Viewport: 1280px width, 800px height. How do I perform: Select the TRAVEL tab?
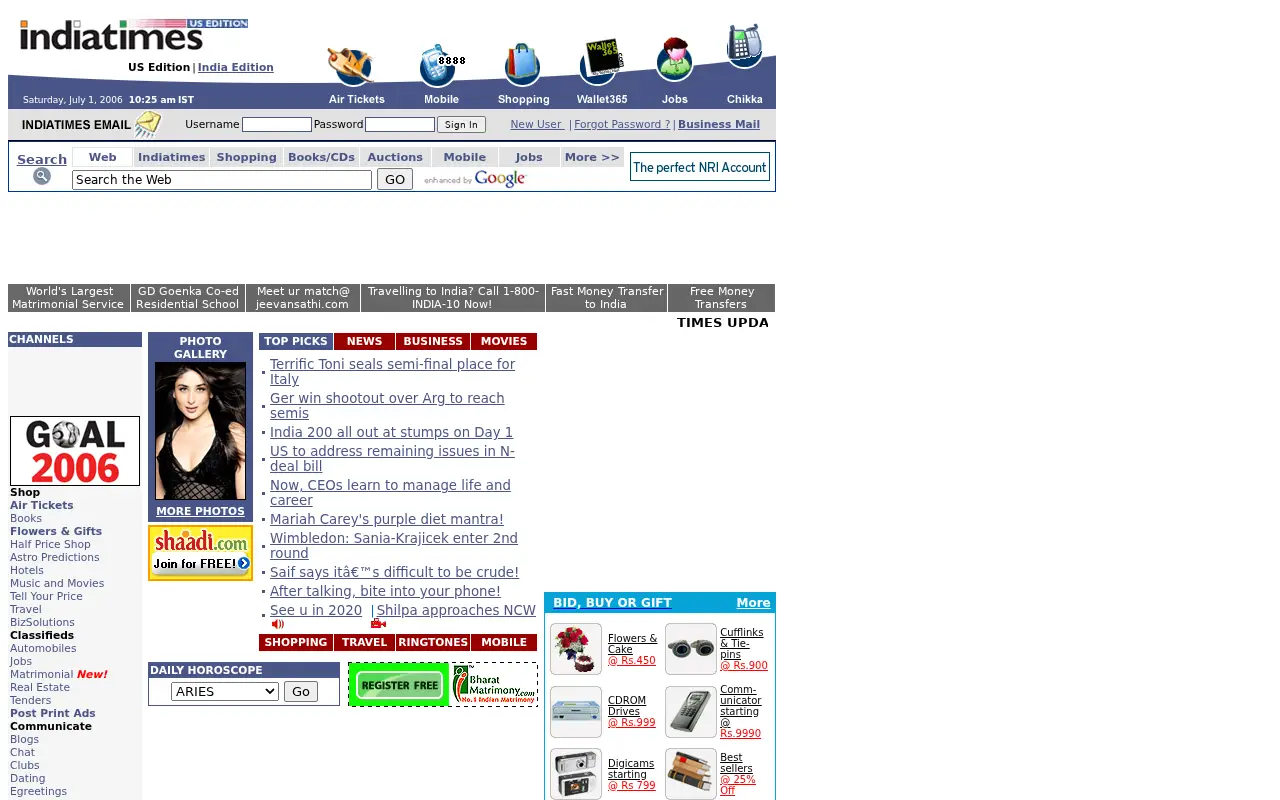coord(364,642)
